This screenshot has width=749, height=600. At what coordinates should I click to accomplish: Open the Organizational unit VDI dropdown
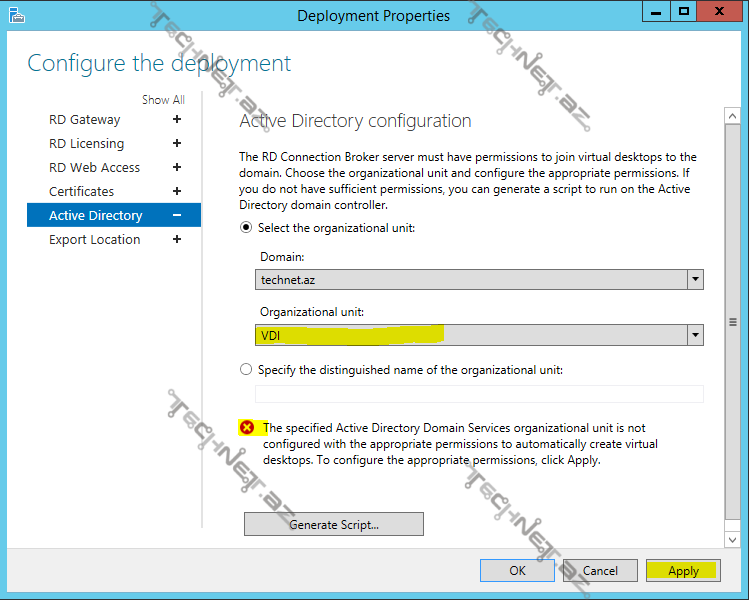tap(695, 336)
